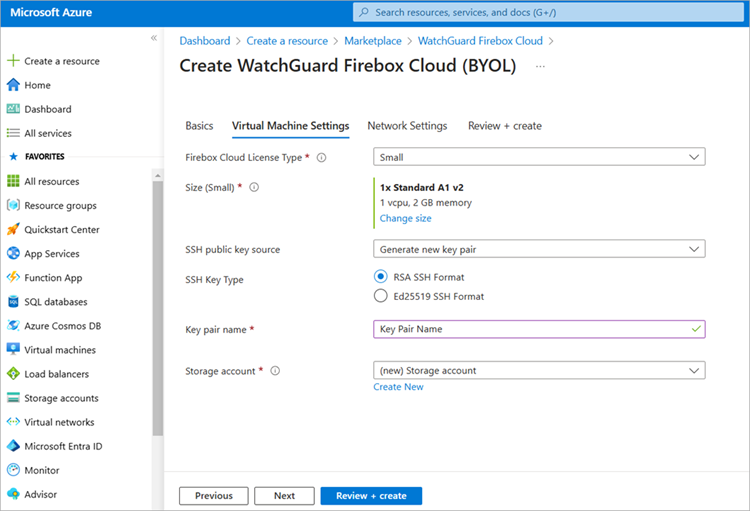Open Create a resource breadcrumb link

point(287,41)
